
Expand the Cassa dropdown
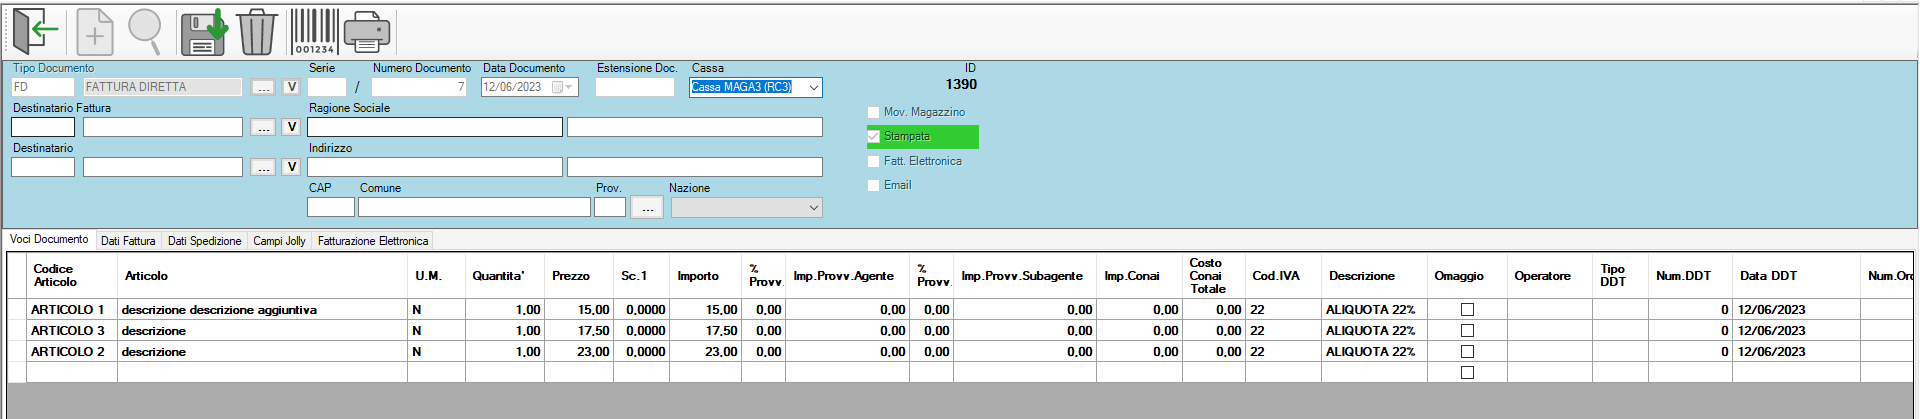point(813,87)
